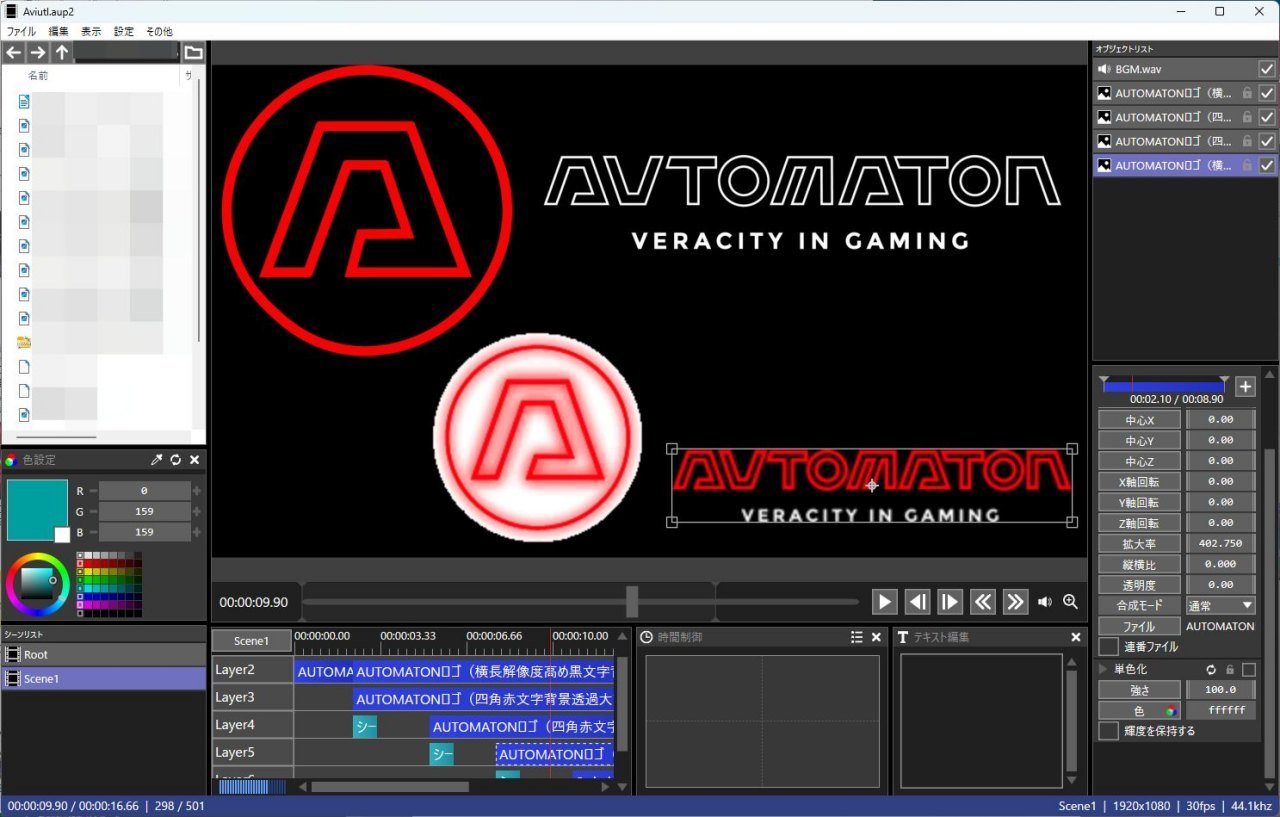The height and width of the screenshot is (817, 1280).
Task: Go up one folder level
Action: point(62,53)
